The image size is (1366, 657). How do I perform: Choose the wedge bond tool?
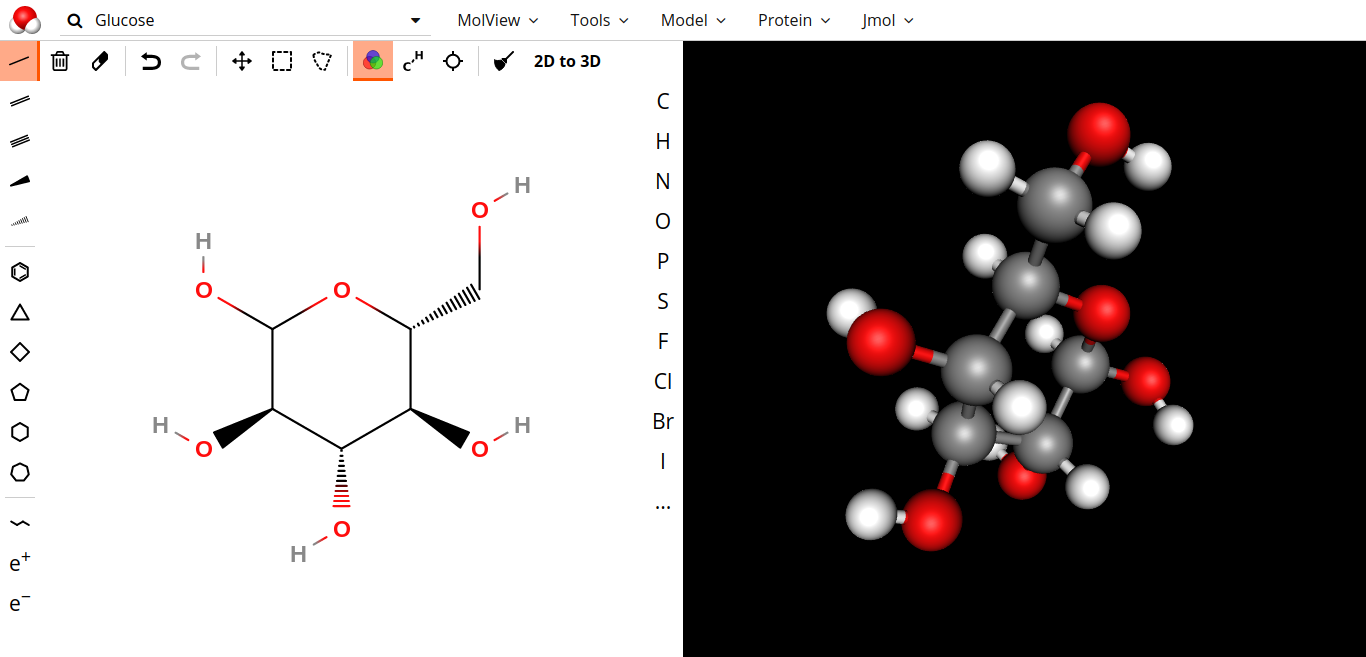(x=19, y=180)
